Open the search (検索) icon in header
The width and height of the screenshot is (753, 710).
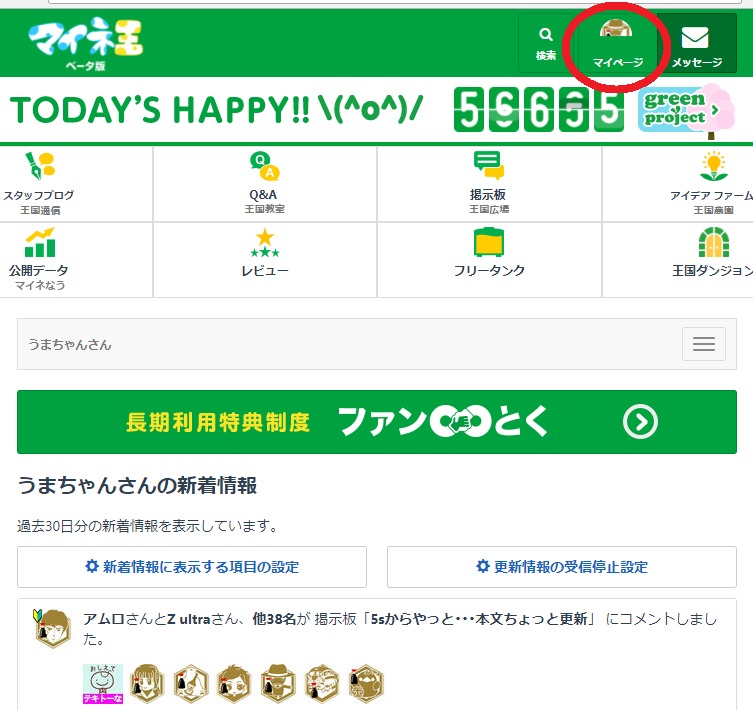(546, 35)
